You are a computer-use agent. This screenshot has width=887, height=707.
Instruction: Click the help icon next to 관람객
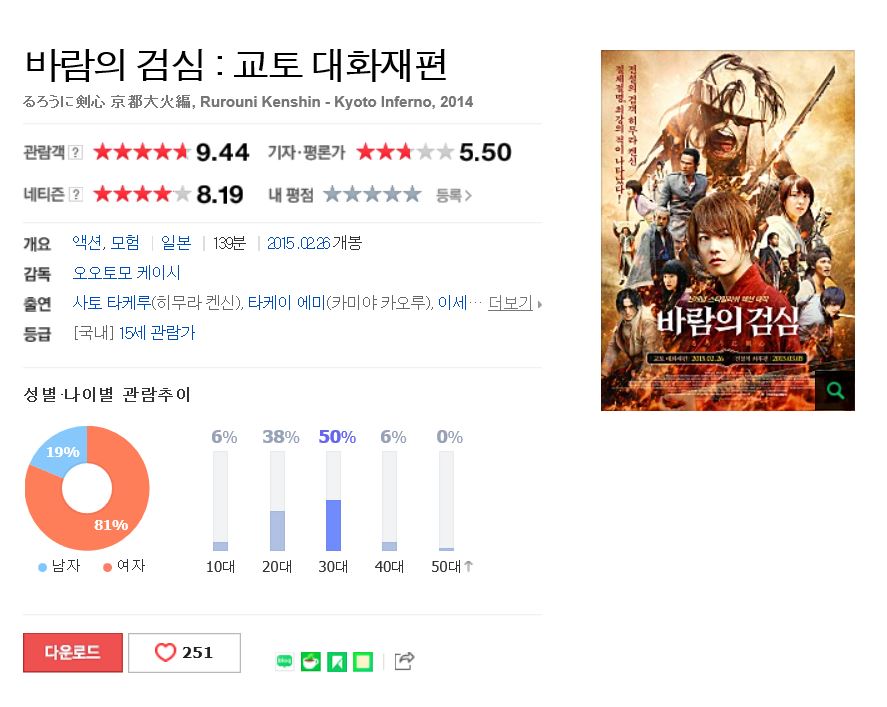75,152
